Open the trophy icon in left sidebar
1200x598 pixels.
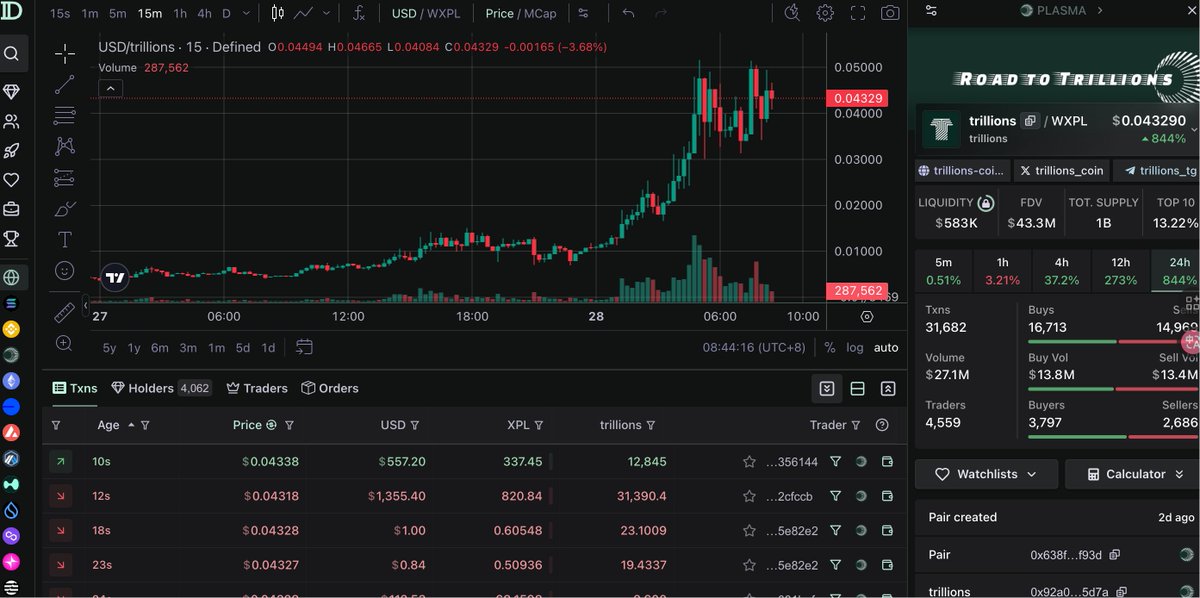[12, 238]
